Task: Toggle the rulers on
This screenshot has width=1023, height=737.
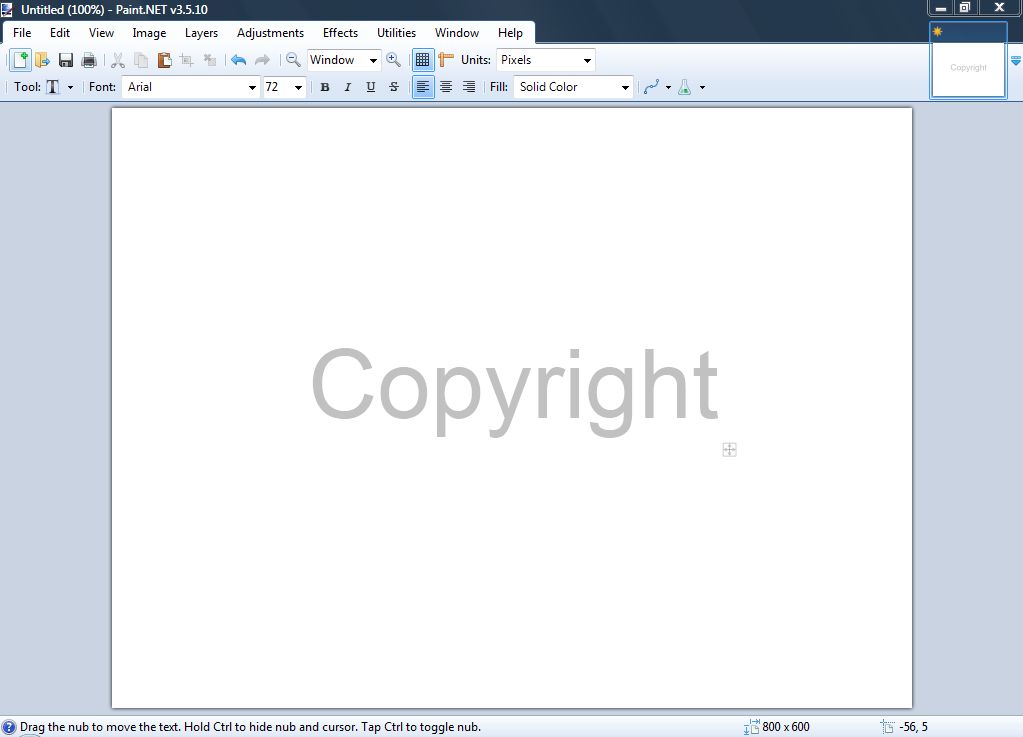Action: [445, 59]
